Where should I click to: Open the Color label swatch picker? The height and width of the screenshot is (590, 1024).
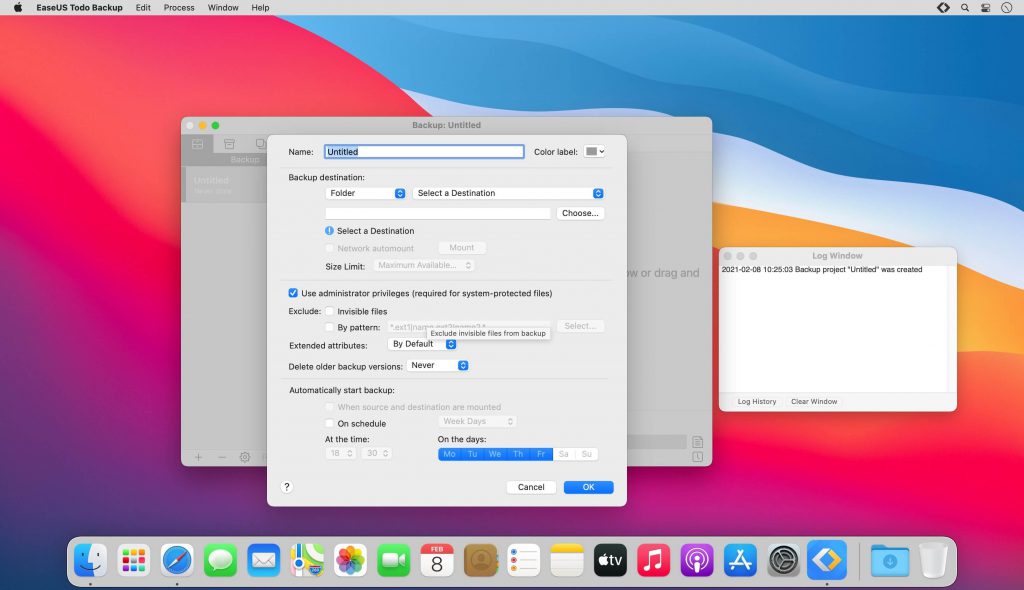click(x=595, y=151)
